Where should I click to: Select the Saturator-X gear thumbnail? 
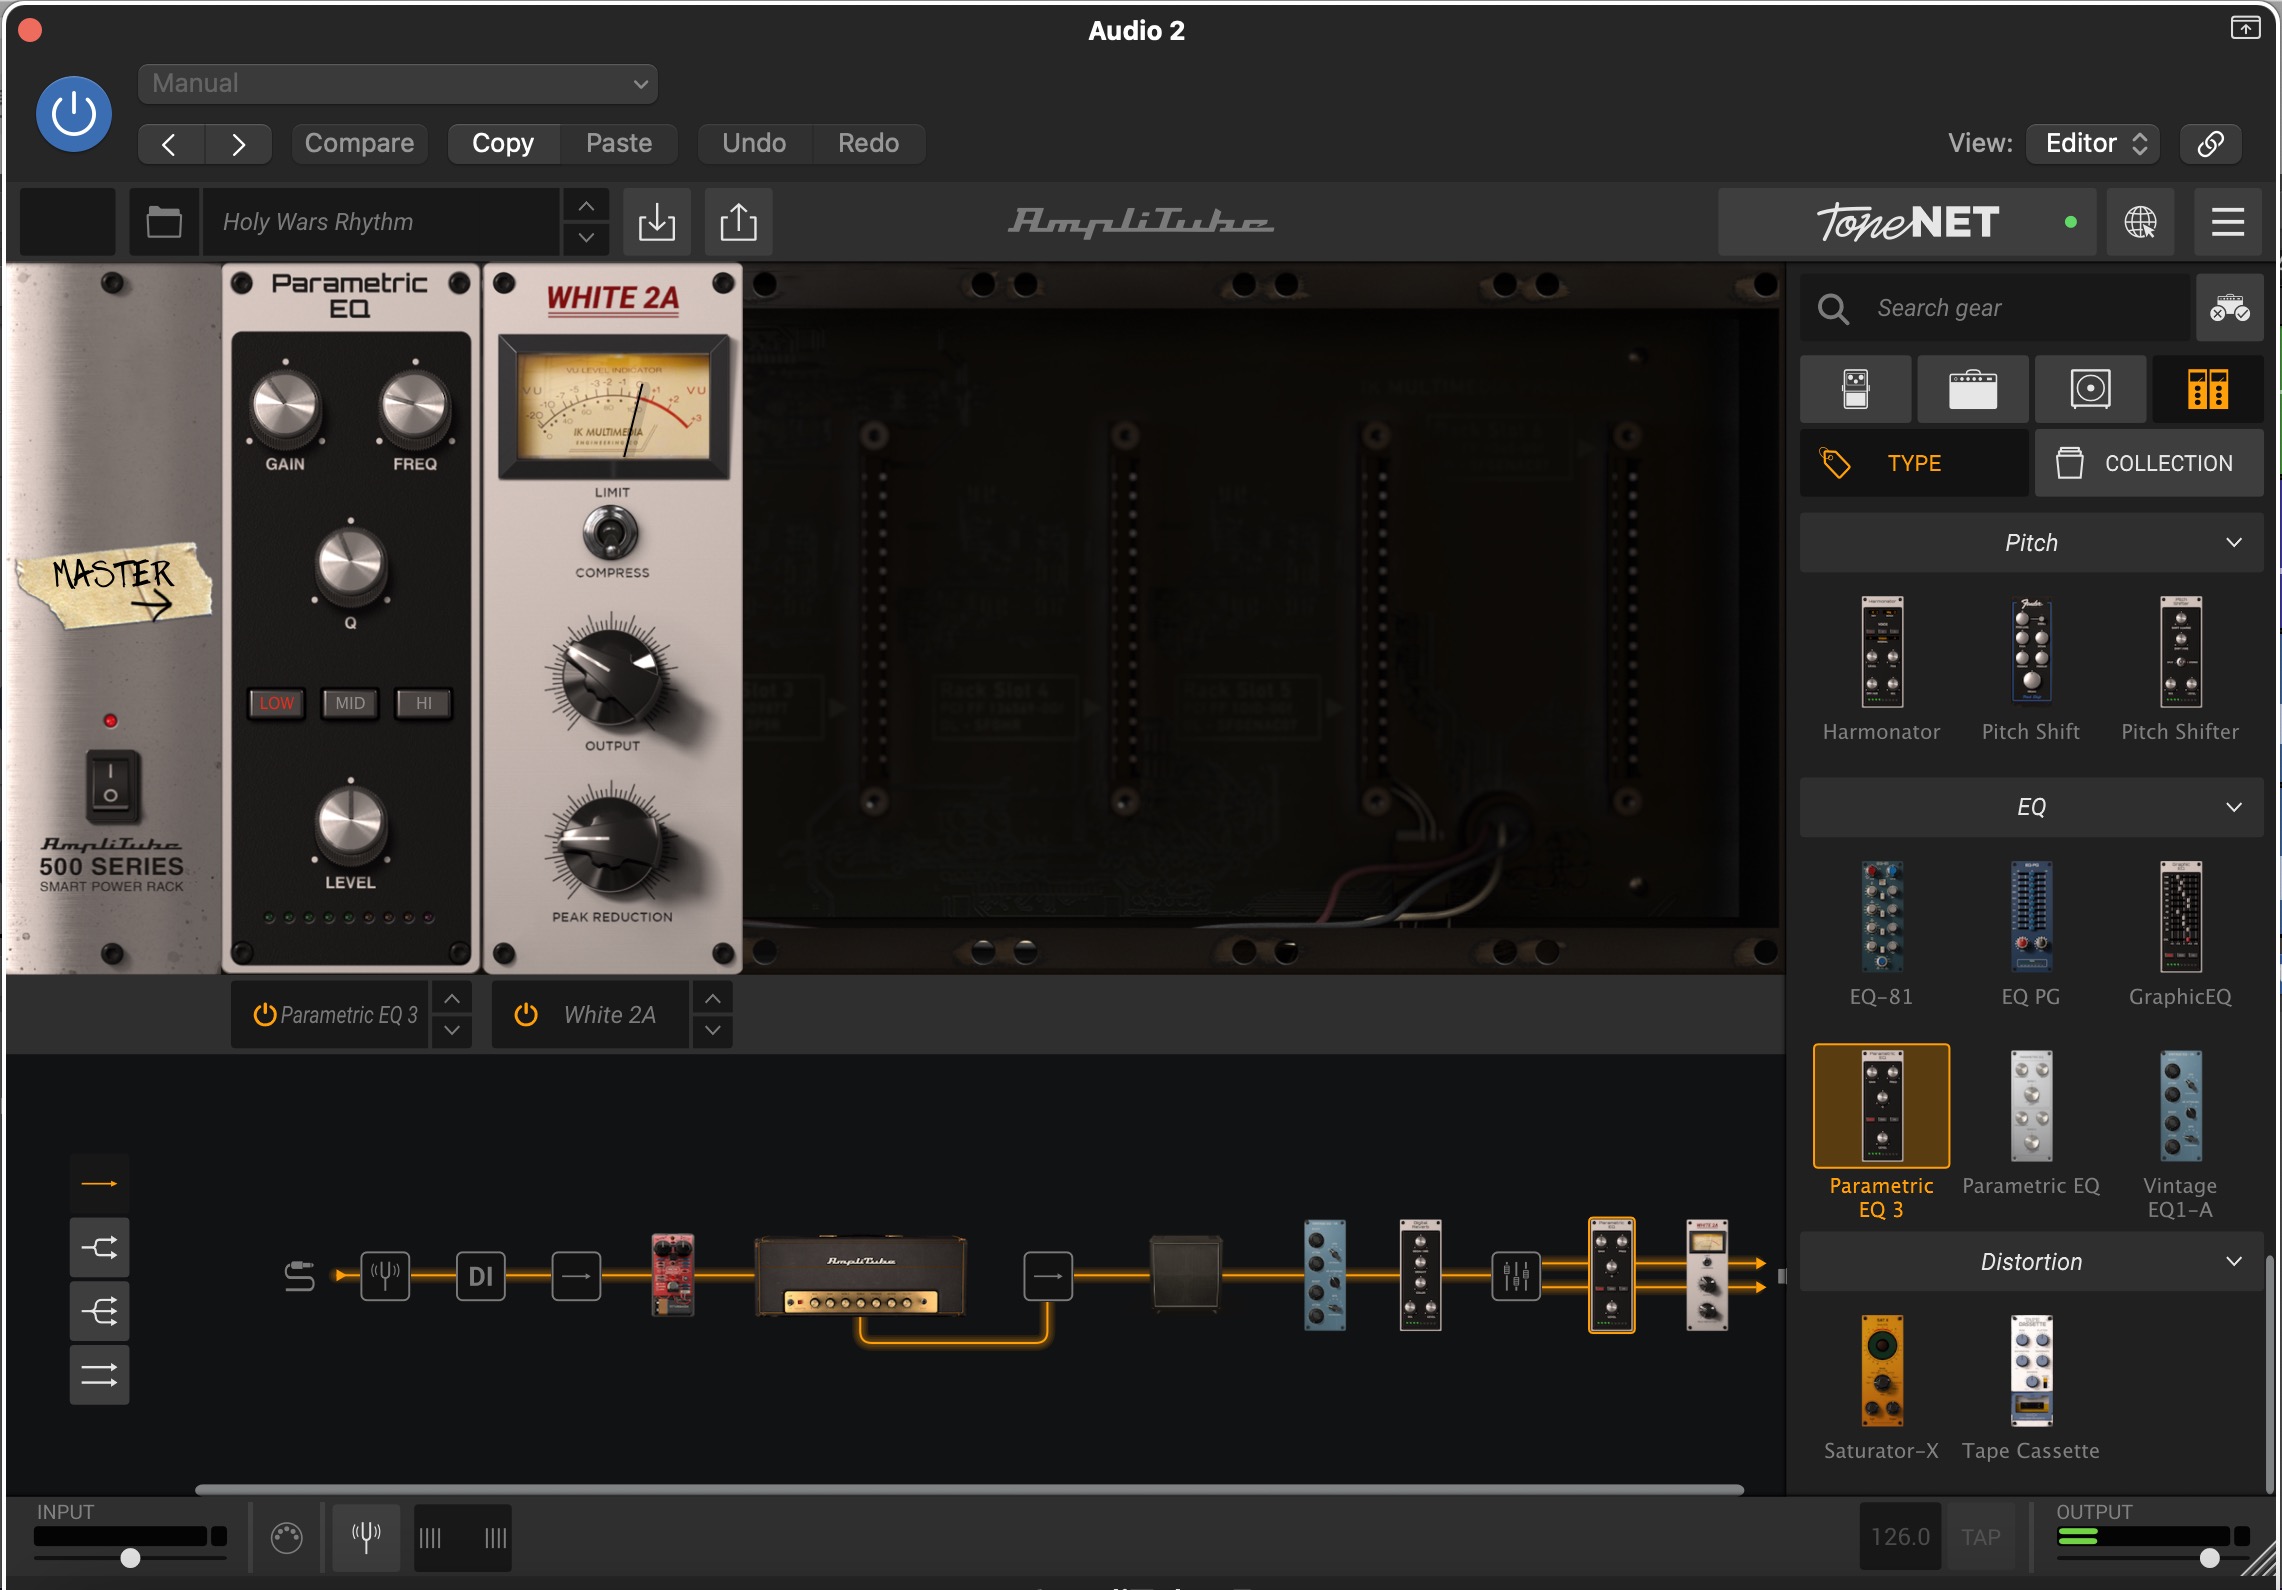pos(1881,1370)
